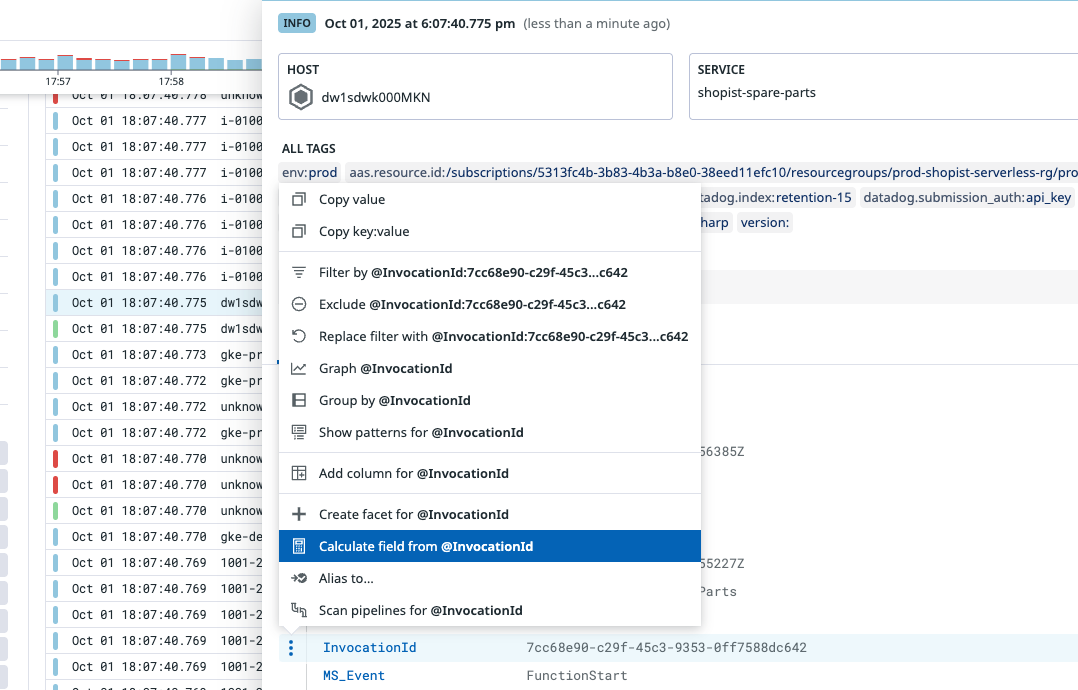The width and height of the screenshot is (1078, 690).
Task: Click the Copy key:value icon
Action: [298, 232]
